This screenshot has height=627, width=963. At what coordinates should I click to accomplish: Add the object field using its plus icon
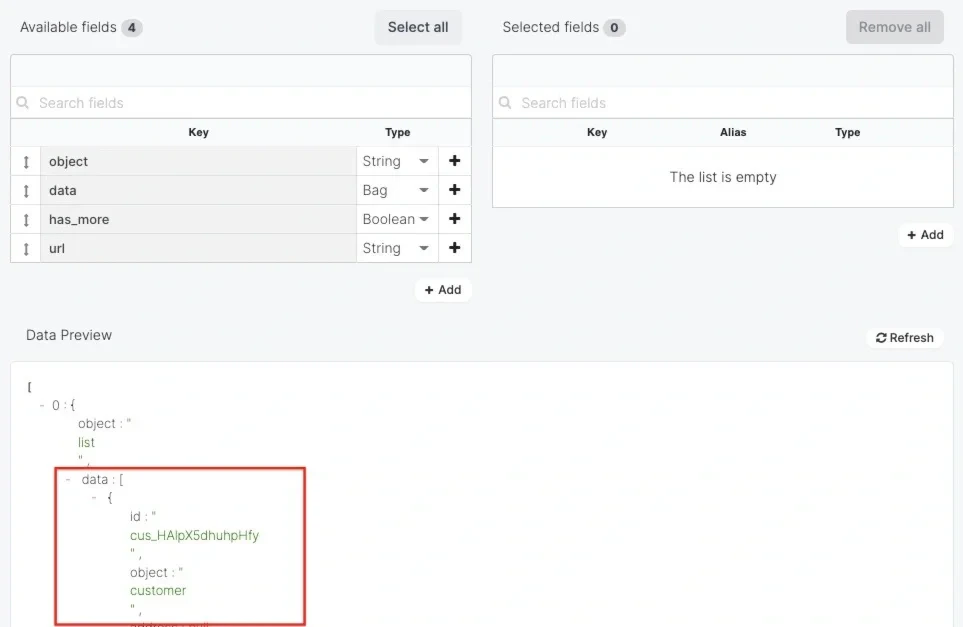point(454,161)
